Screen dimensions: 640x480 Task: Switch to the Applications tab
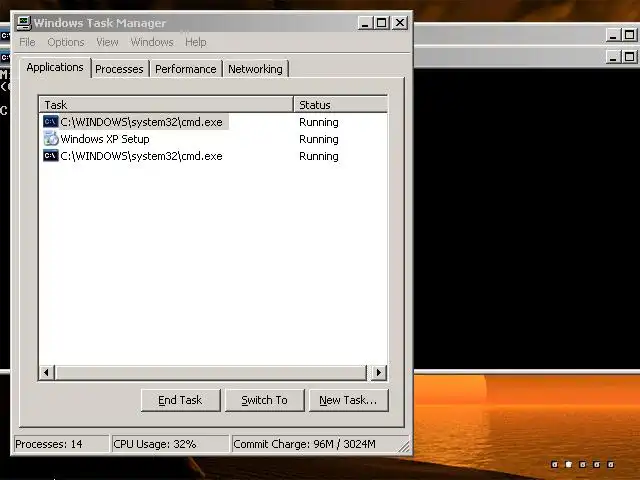click(x=55, y=67)
